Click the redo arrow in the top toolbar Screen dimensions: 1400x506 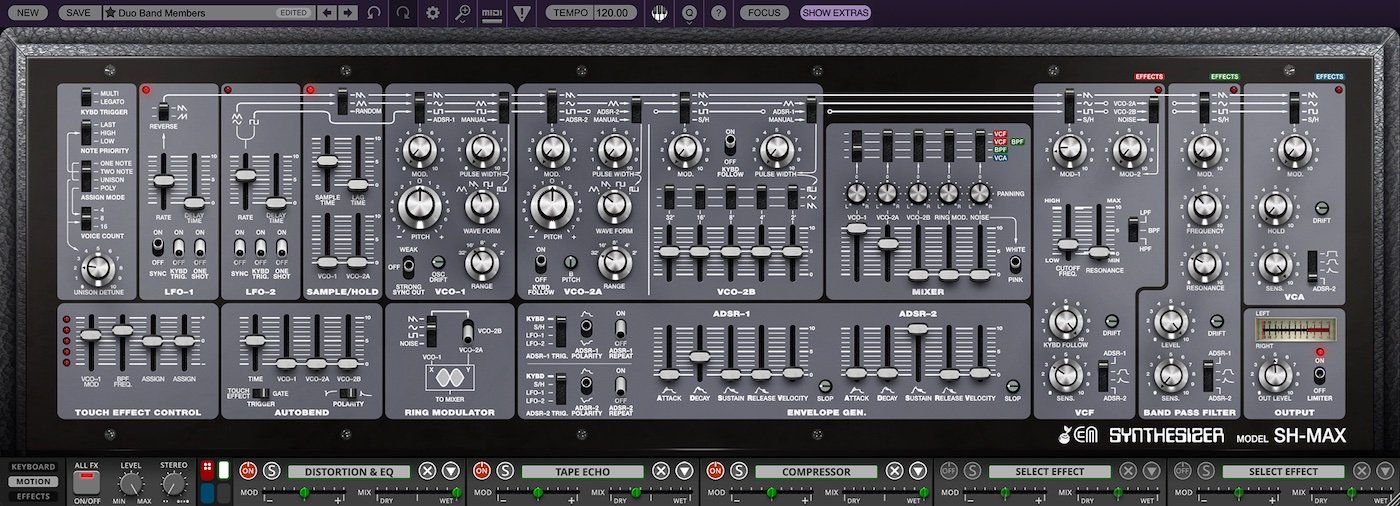(x=402, y=13)
